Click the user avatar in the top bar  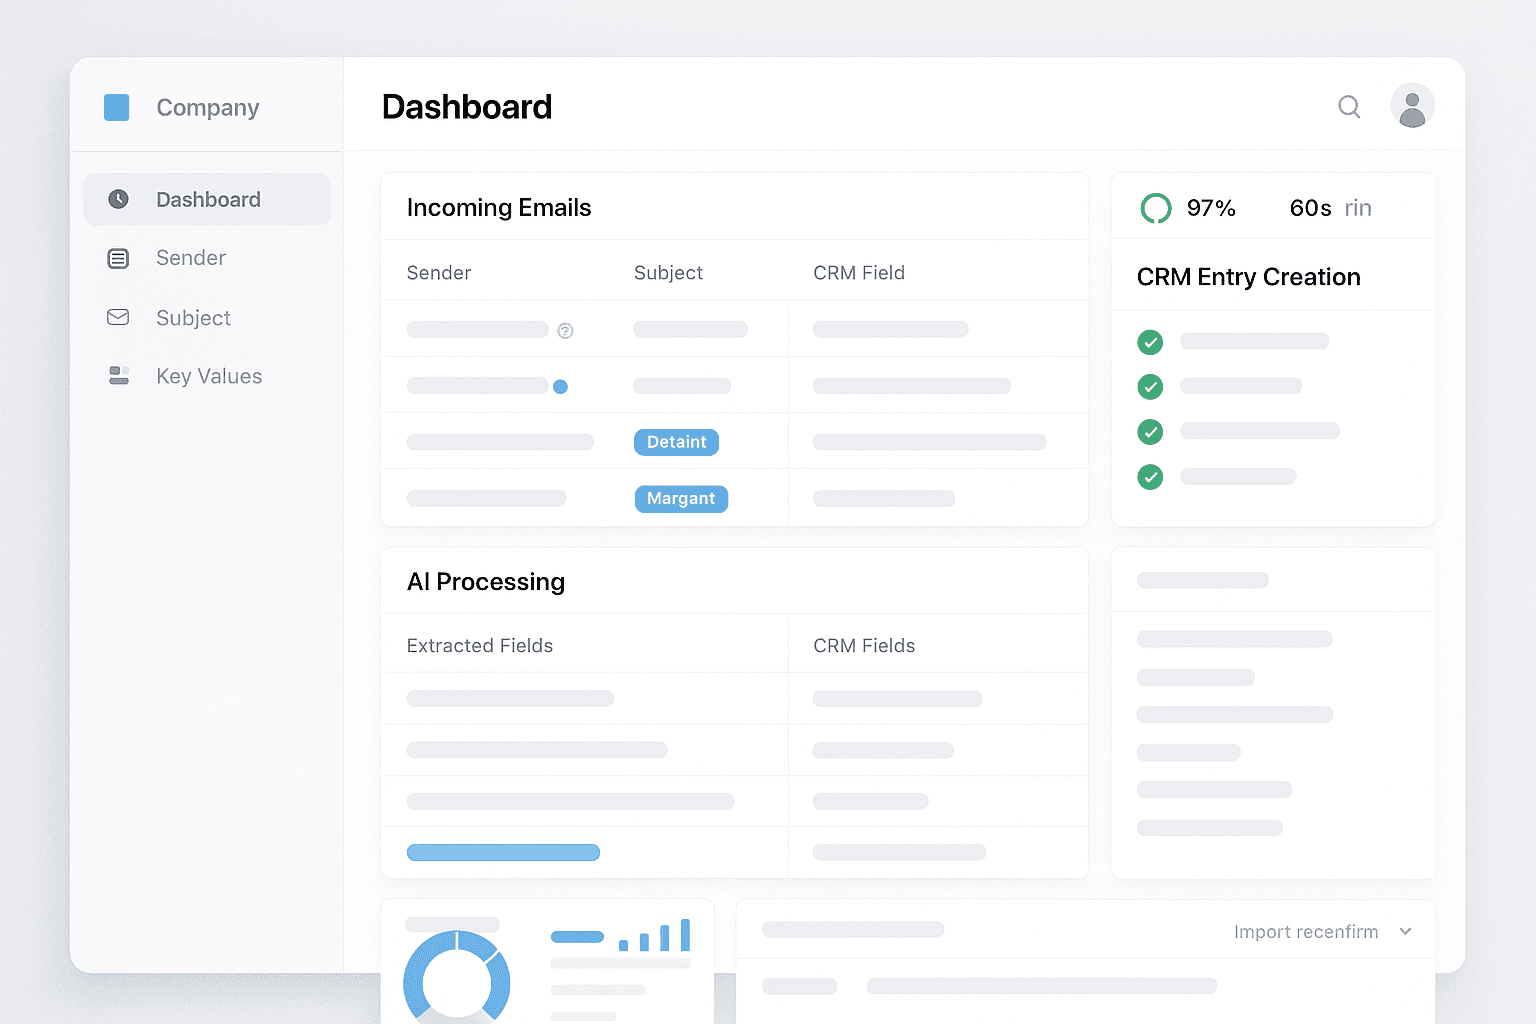pos(1412,105)
